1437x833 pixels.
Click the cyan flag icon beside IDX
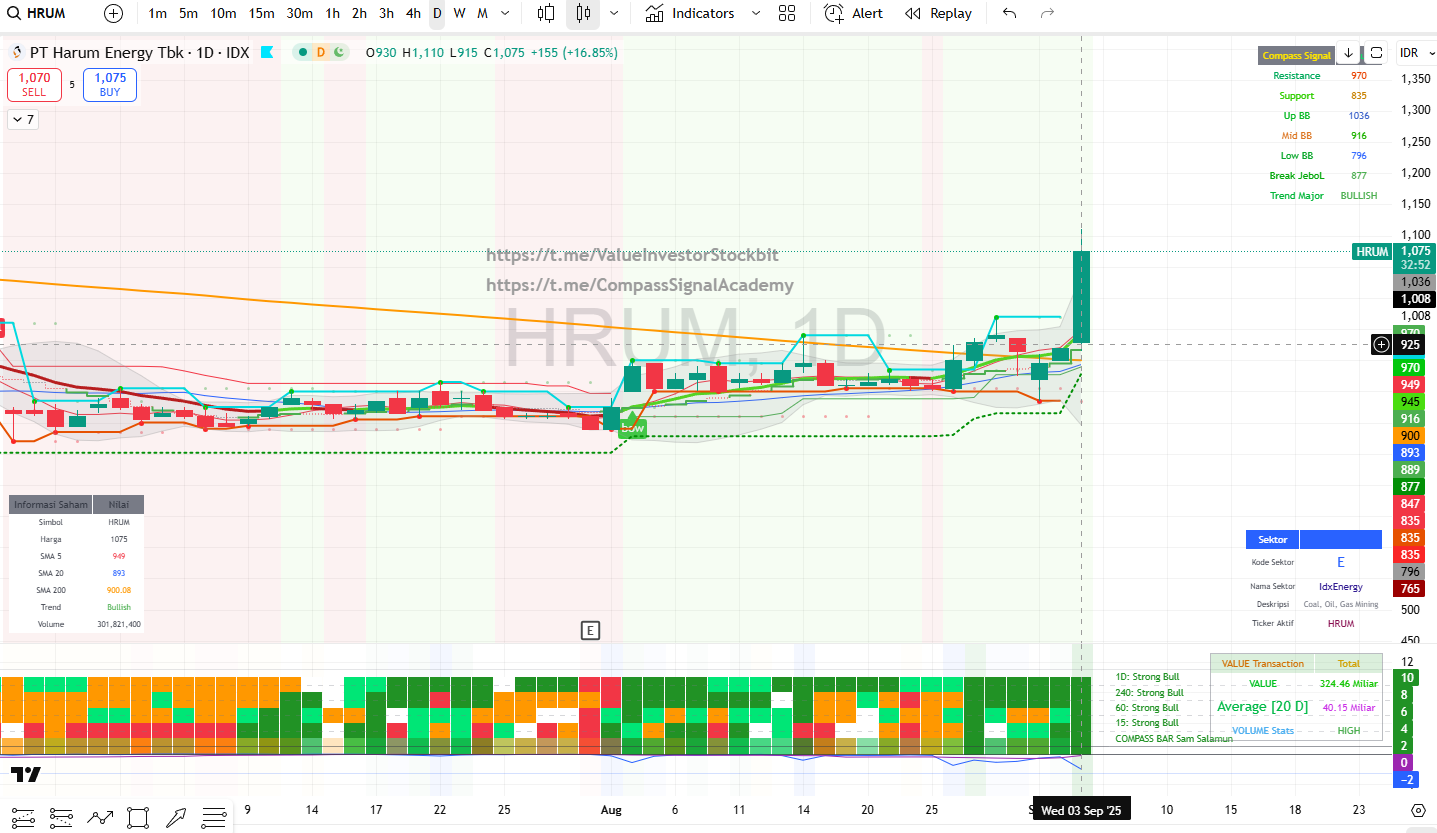point(267,52)
